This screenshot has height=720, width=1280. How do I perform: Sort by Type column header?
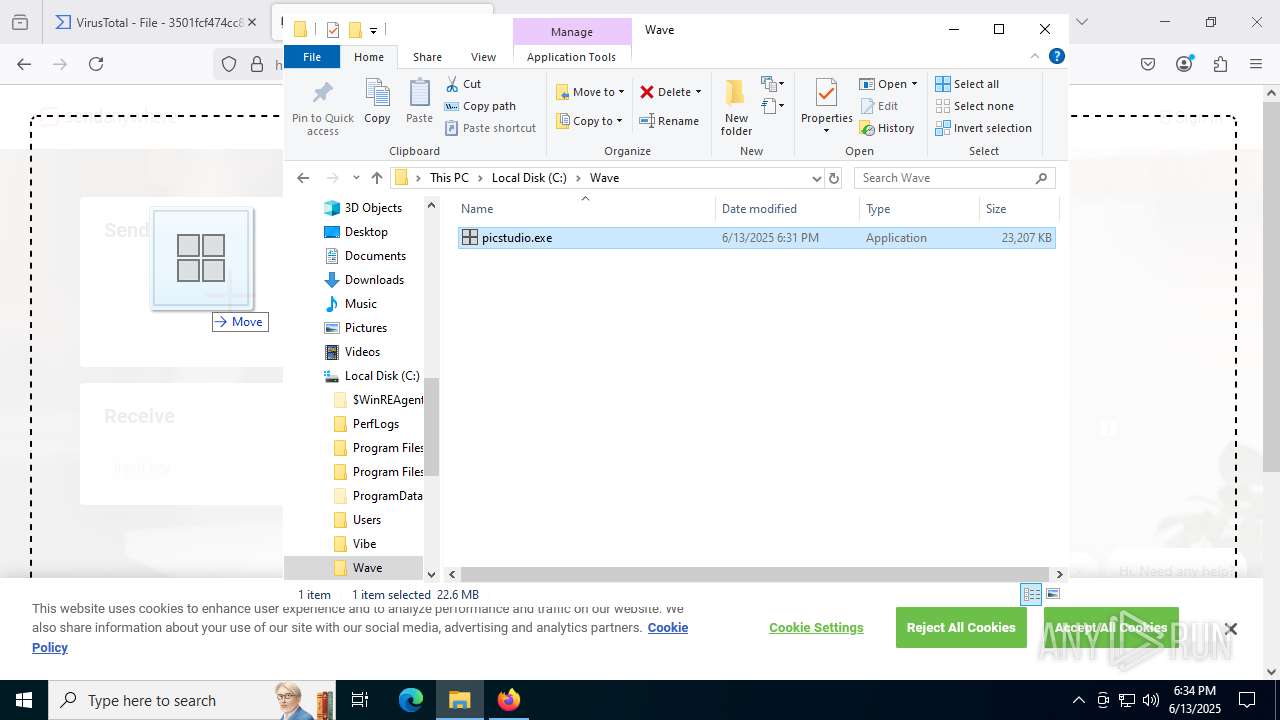click(919, 208)
